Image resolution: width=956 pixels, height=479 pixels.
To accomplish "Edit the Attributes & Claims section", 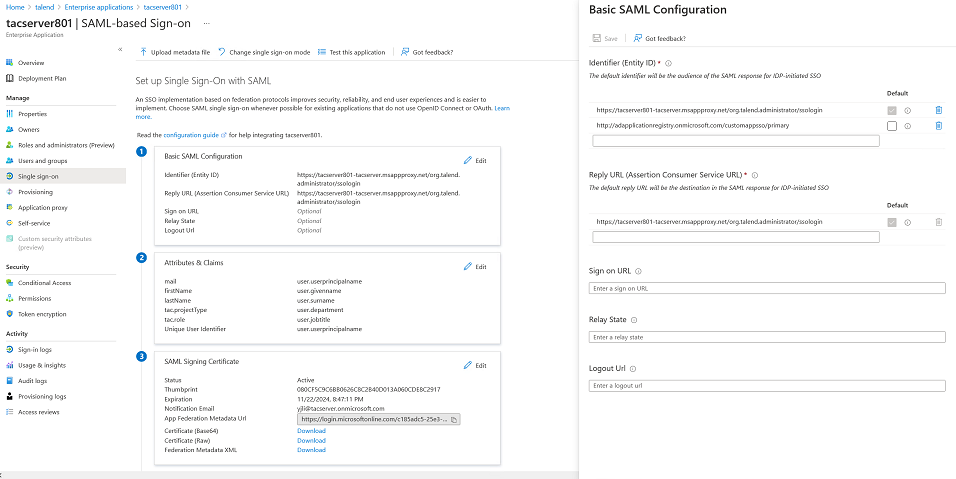I will pyautogui.click(x=475, y=267).
